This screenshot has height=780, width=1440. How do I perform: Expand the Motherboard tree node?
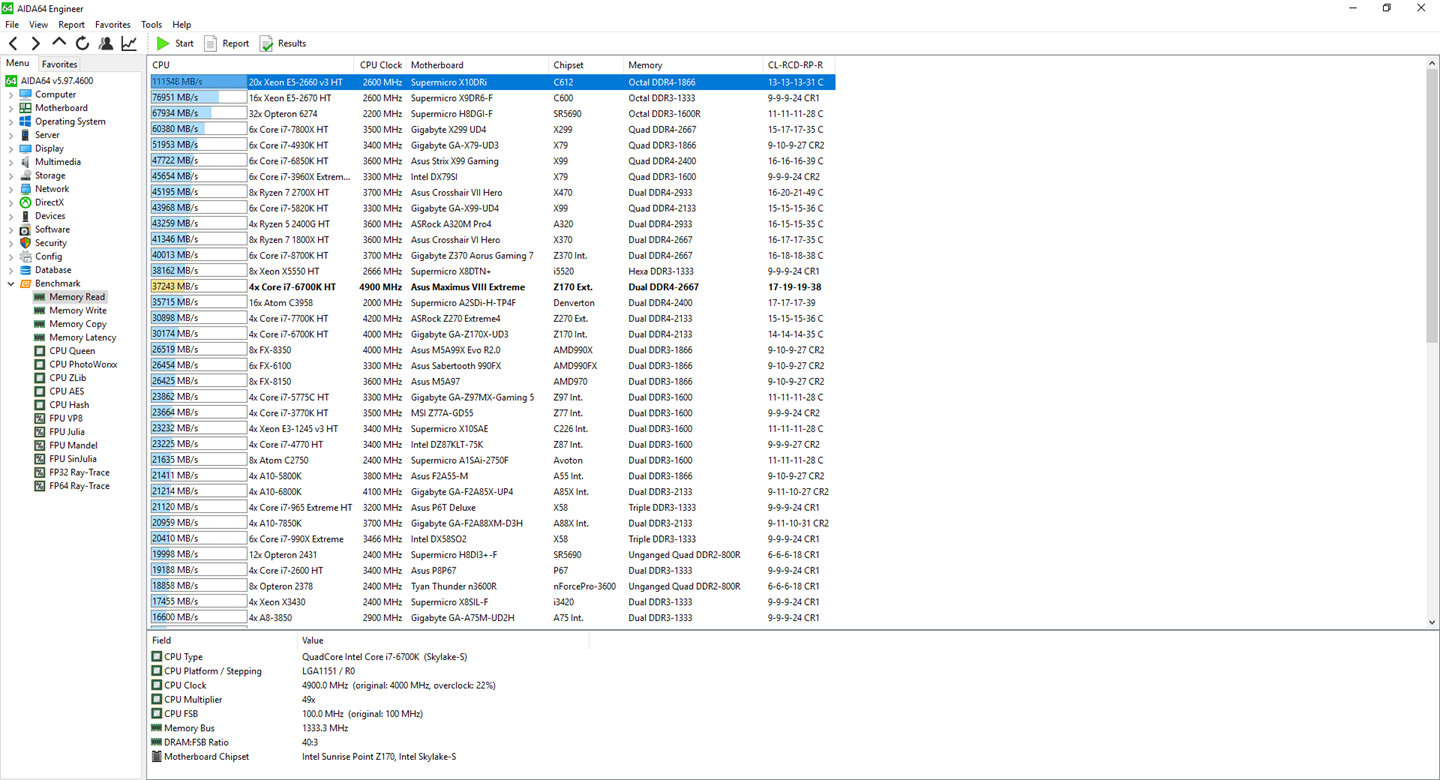click(x=11, y=108)
